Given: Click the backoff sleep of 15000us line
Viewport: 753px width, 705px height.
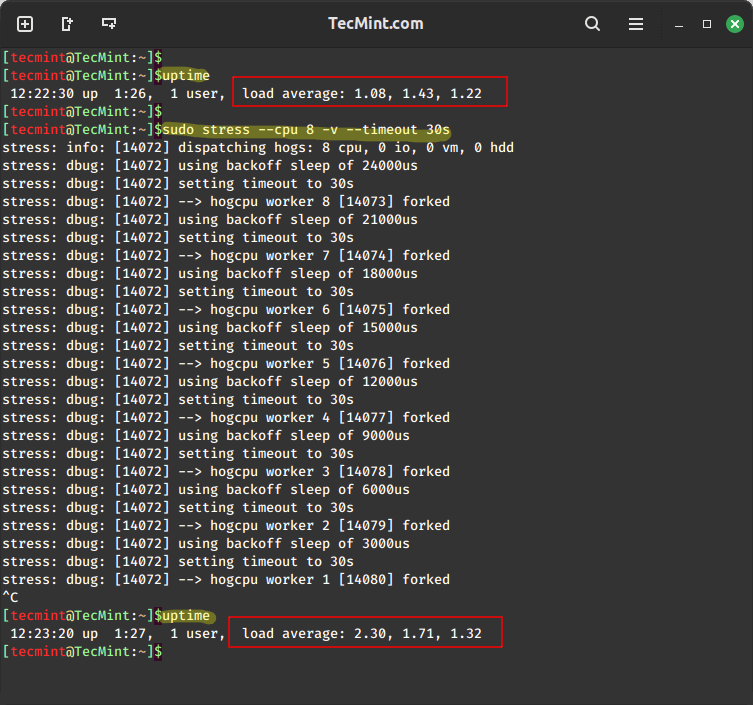Looking at the screenshot, I should point(210,328).
